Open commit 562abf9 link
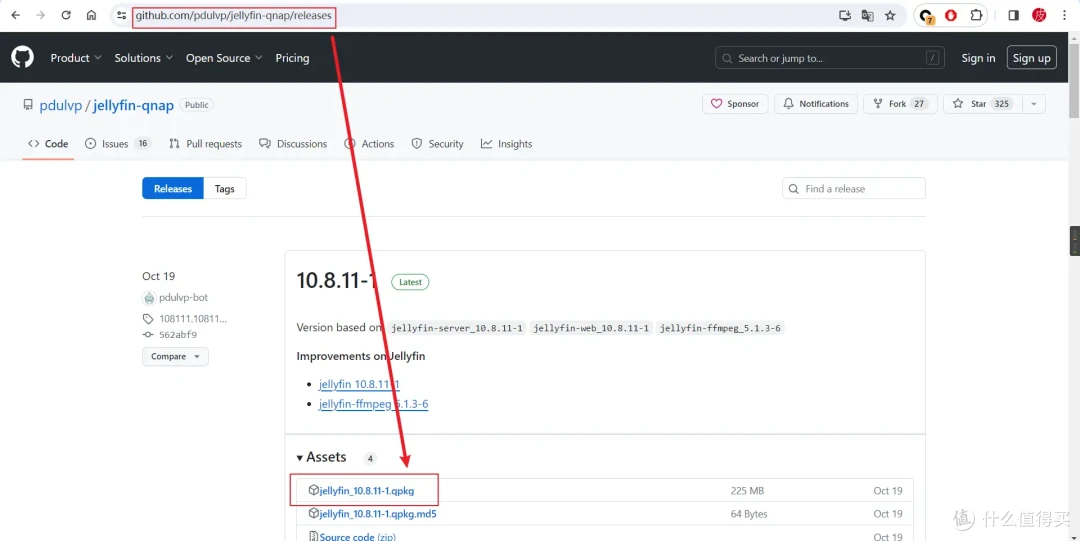The width and height of the screenshot is (1080, 541). coord(178,334)
